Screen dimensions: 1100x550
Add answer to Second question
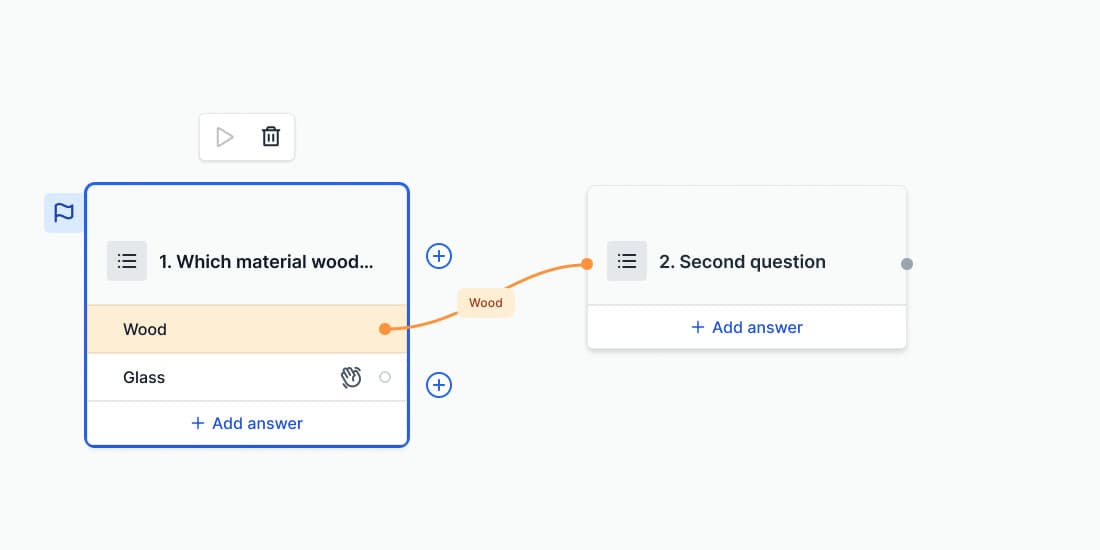point(747,327)
